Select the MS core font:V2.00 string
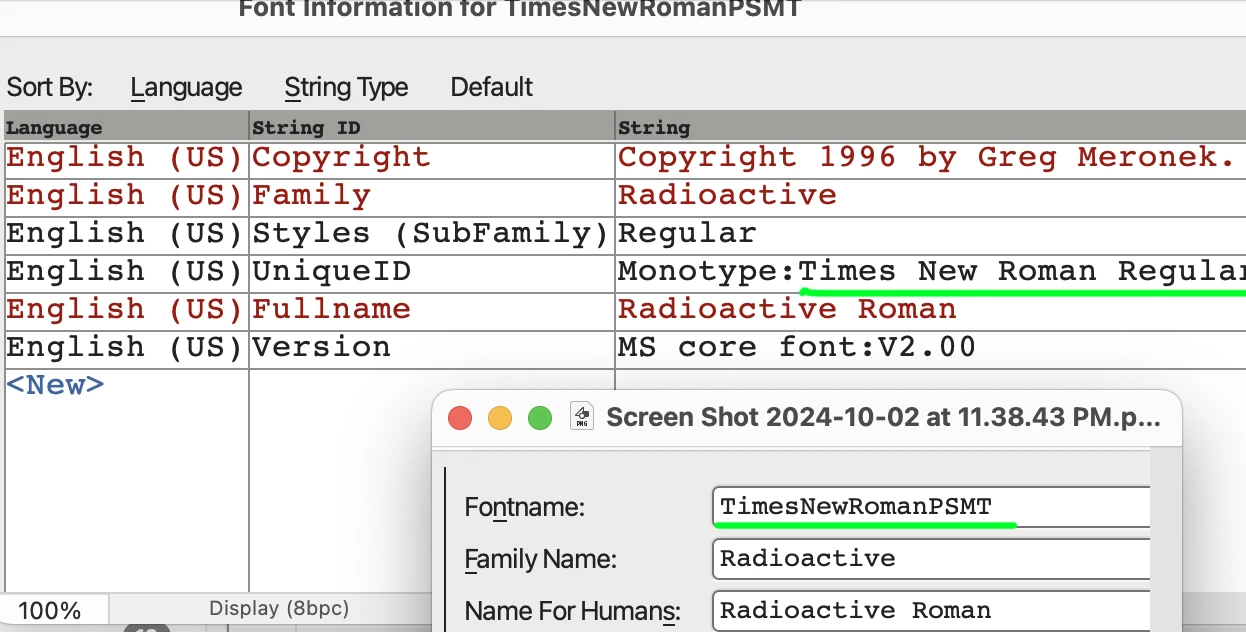The width and height of the screenshot is (1246, 632). tap(931, 347)
